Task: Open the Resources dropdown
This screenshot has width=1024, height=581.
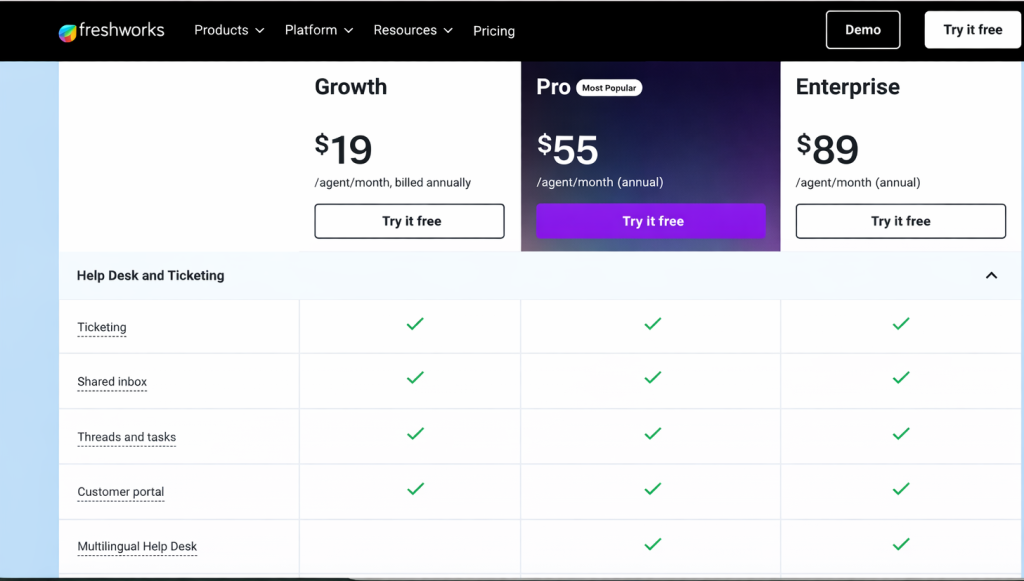Action: [412, 30]
